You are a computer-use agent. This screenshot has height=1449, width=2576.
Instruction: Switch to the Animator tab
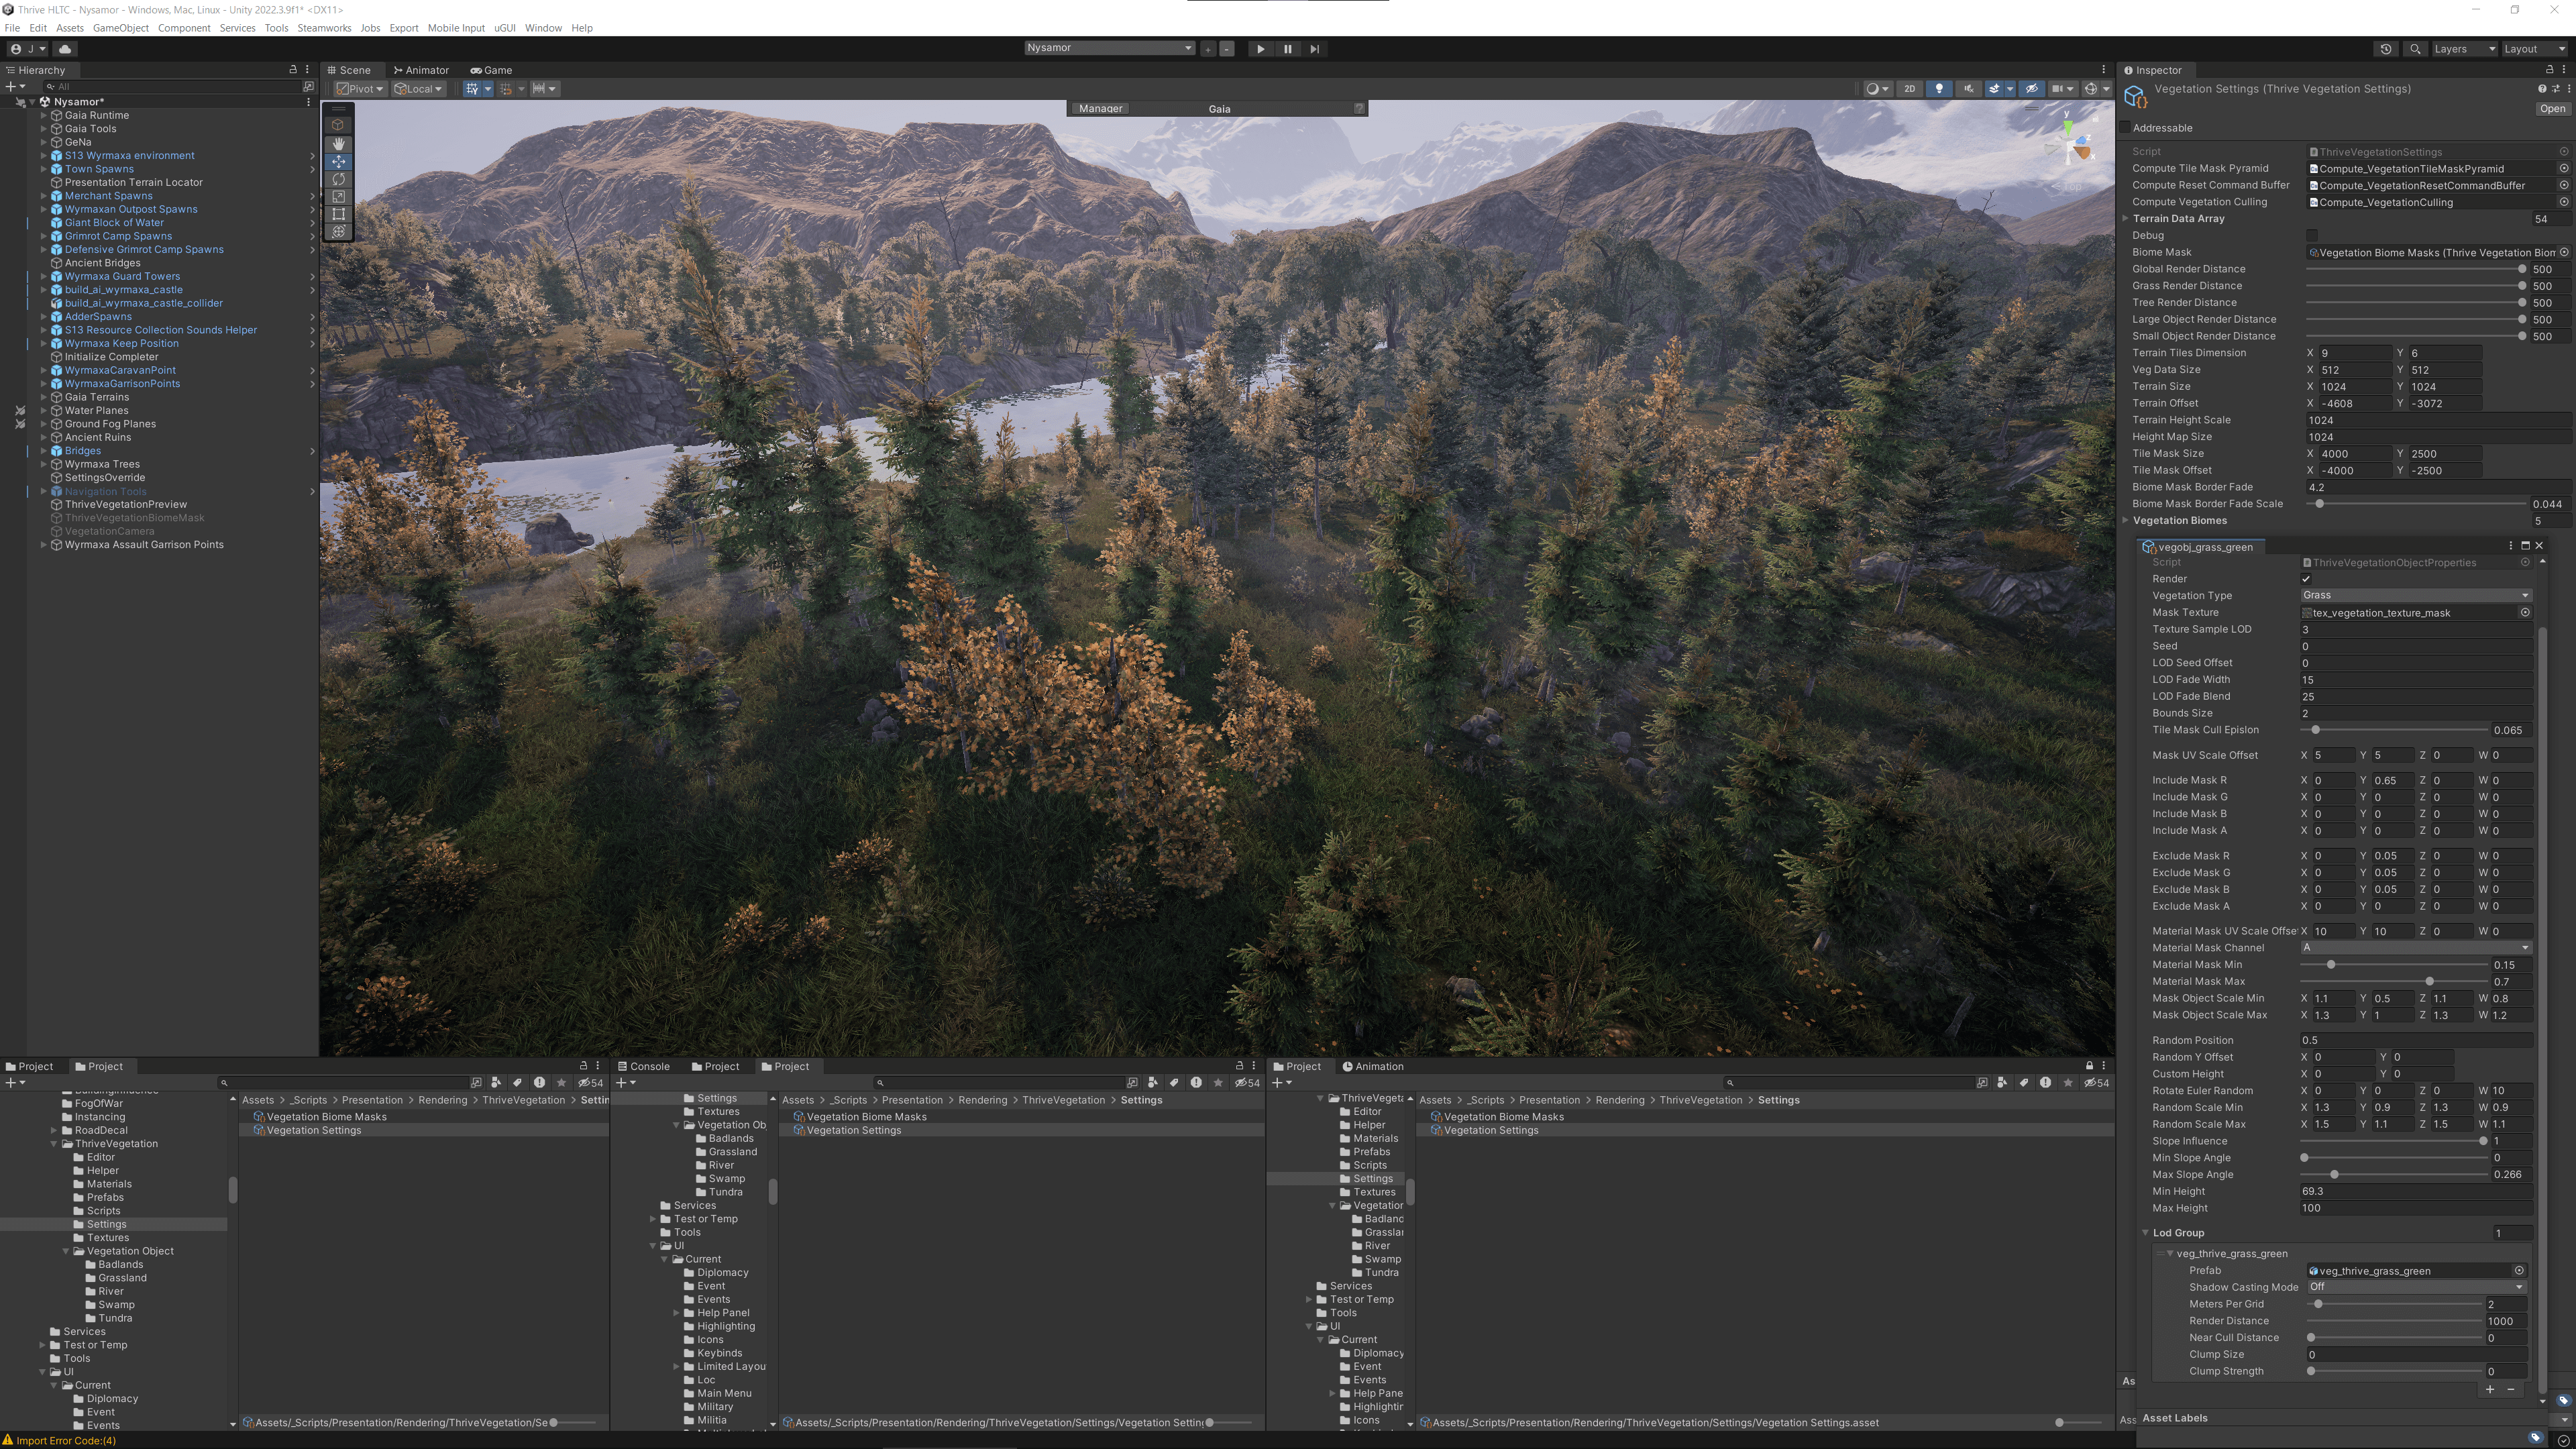421,70
